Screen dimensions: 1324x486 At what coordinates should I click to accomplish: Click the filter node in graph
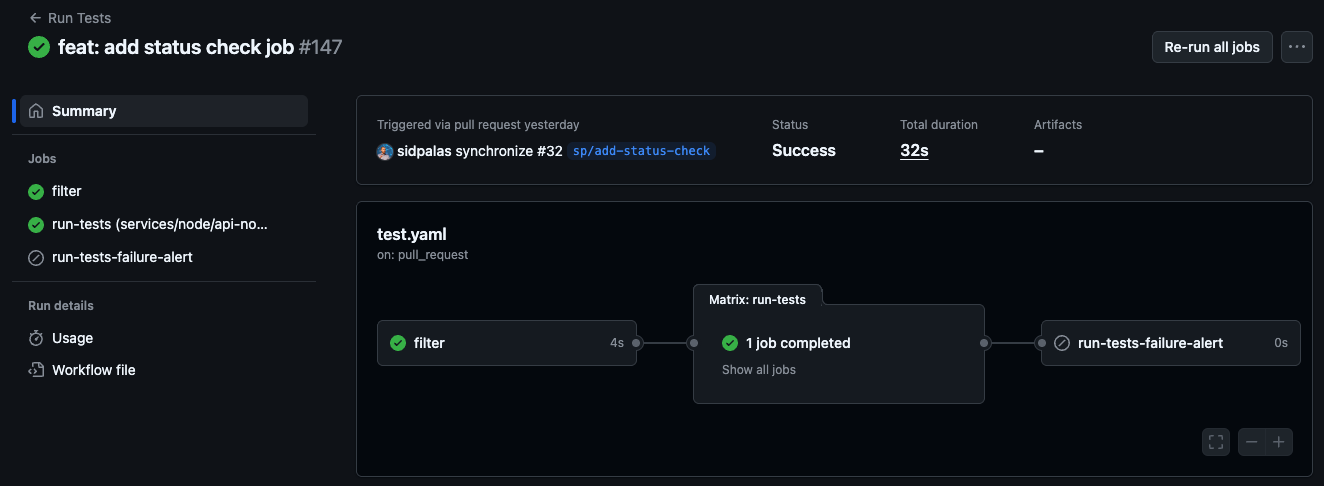click(x=507, y=343)
